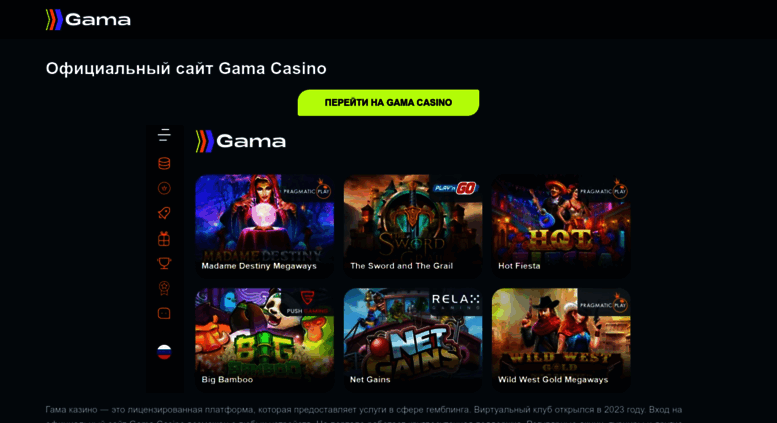The height and width of the screenshot is (423, 777).
Task: Click the Gama logo in the top header
Action: coord(88,20)
